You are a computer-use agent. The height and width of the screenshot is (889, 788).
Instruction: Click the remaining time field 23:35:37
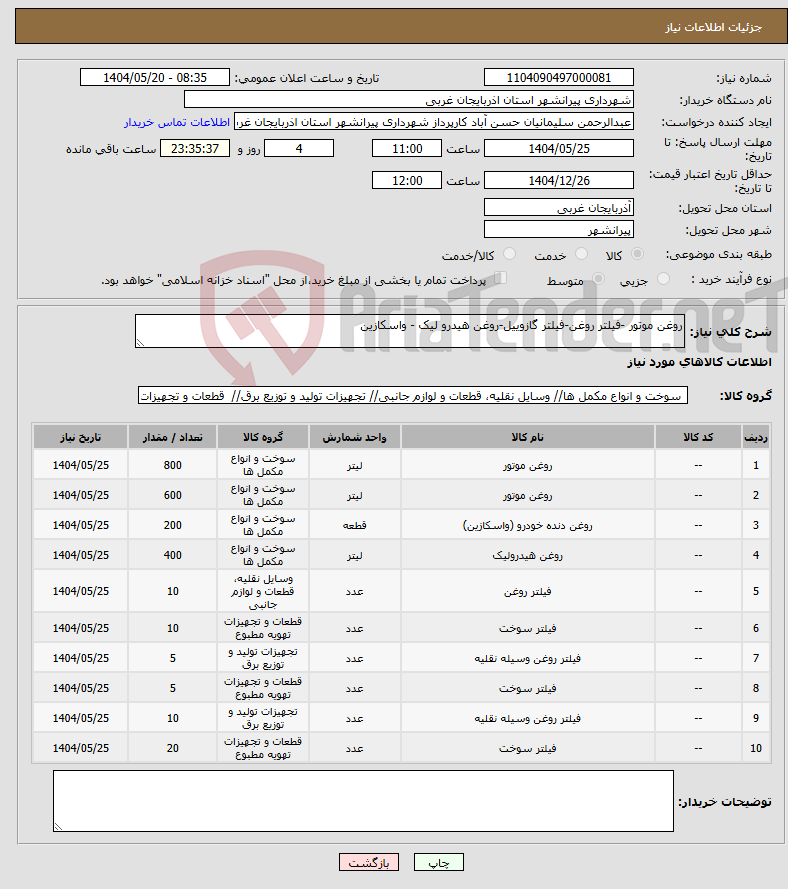point(195,149)
